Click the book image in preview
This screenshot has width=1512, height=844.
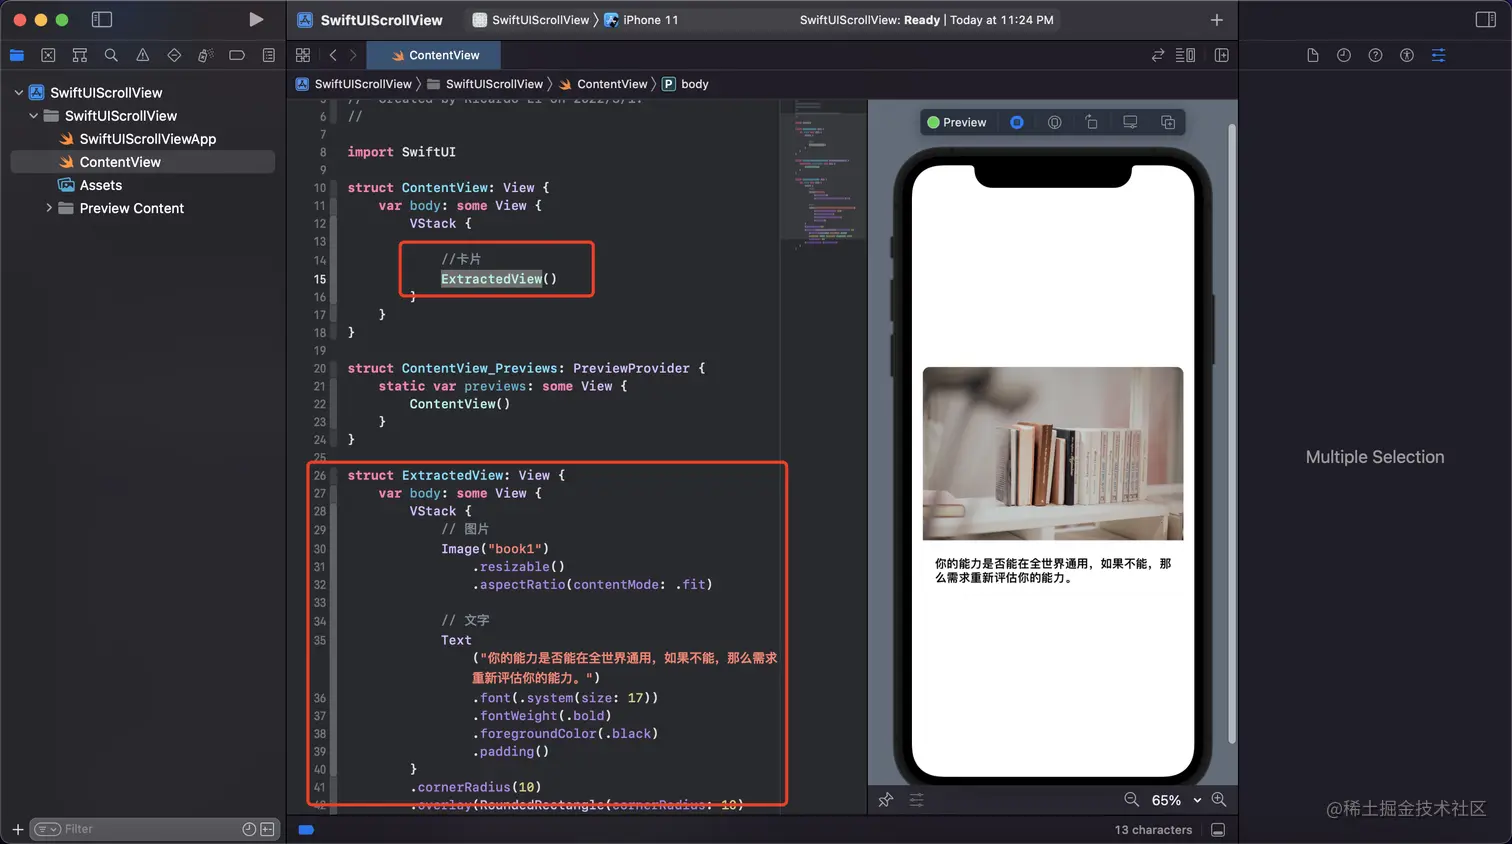coord(1052,453)
